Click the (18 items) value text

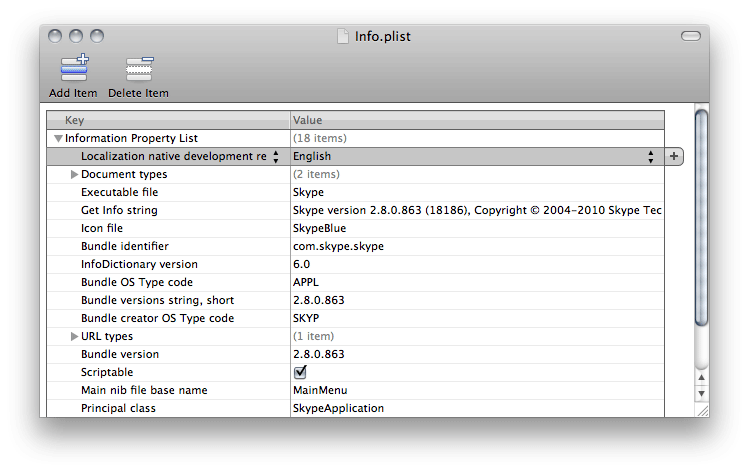[x=320, y=138]
